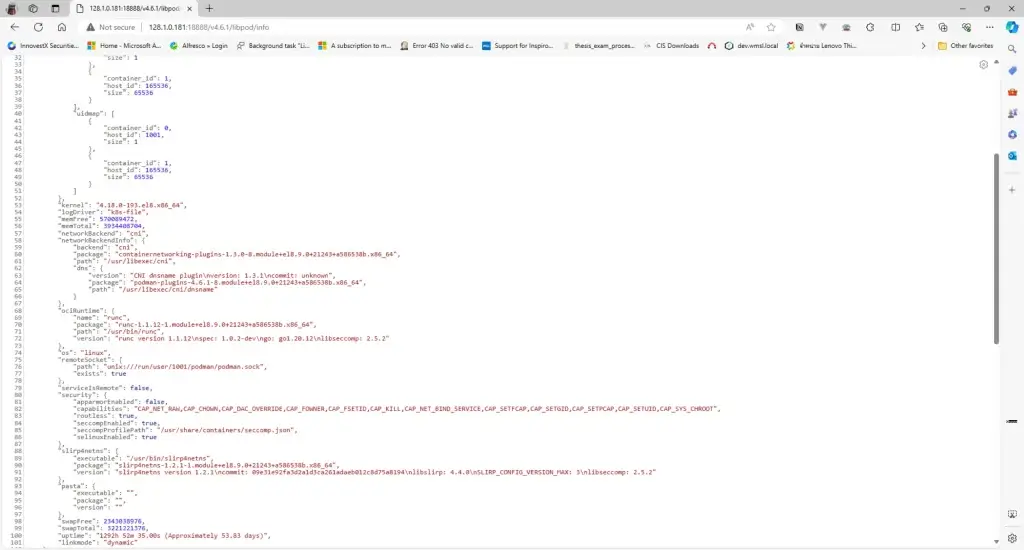Click the CNI dnsname plugin version text
The image size is (1024, 550).
tap(232, 276)
